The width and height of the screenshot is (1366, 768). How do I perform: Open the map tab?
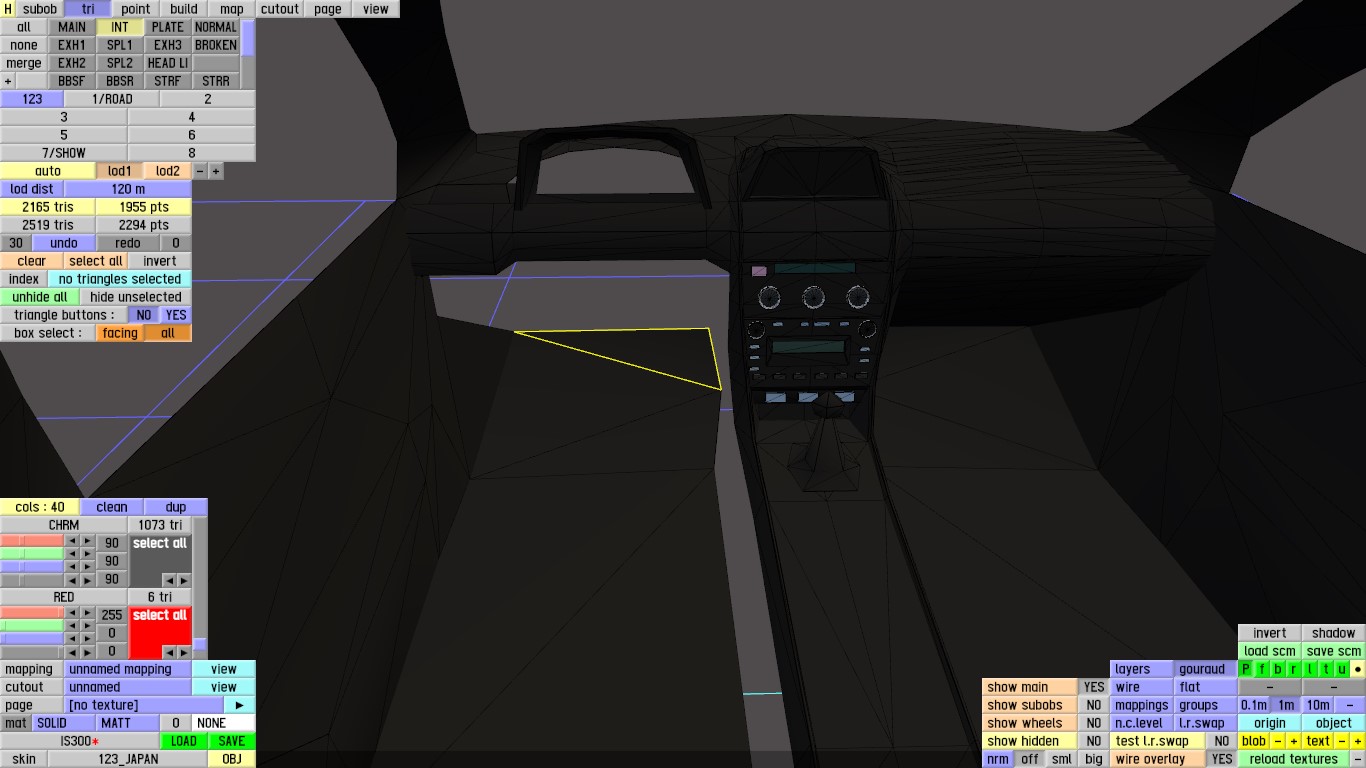pos(232,9)
